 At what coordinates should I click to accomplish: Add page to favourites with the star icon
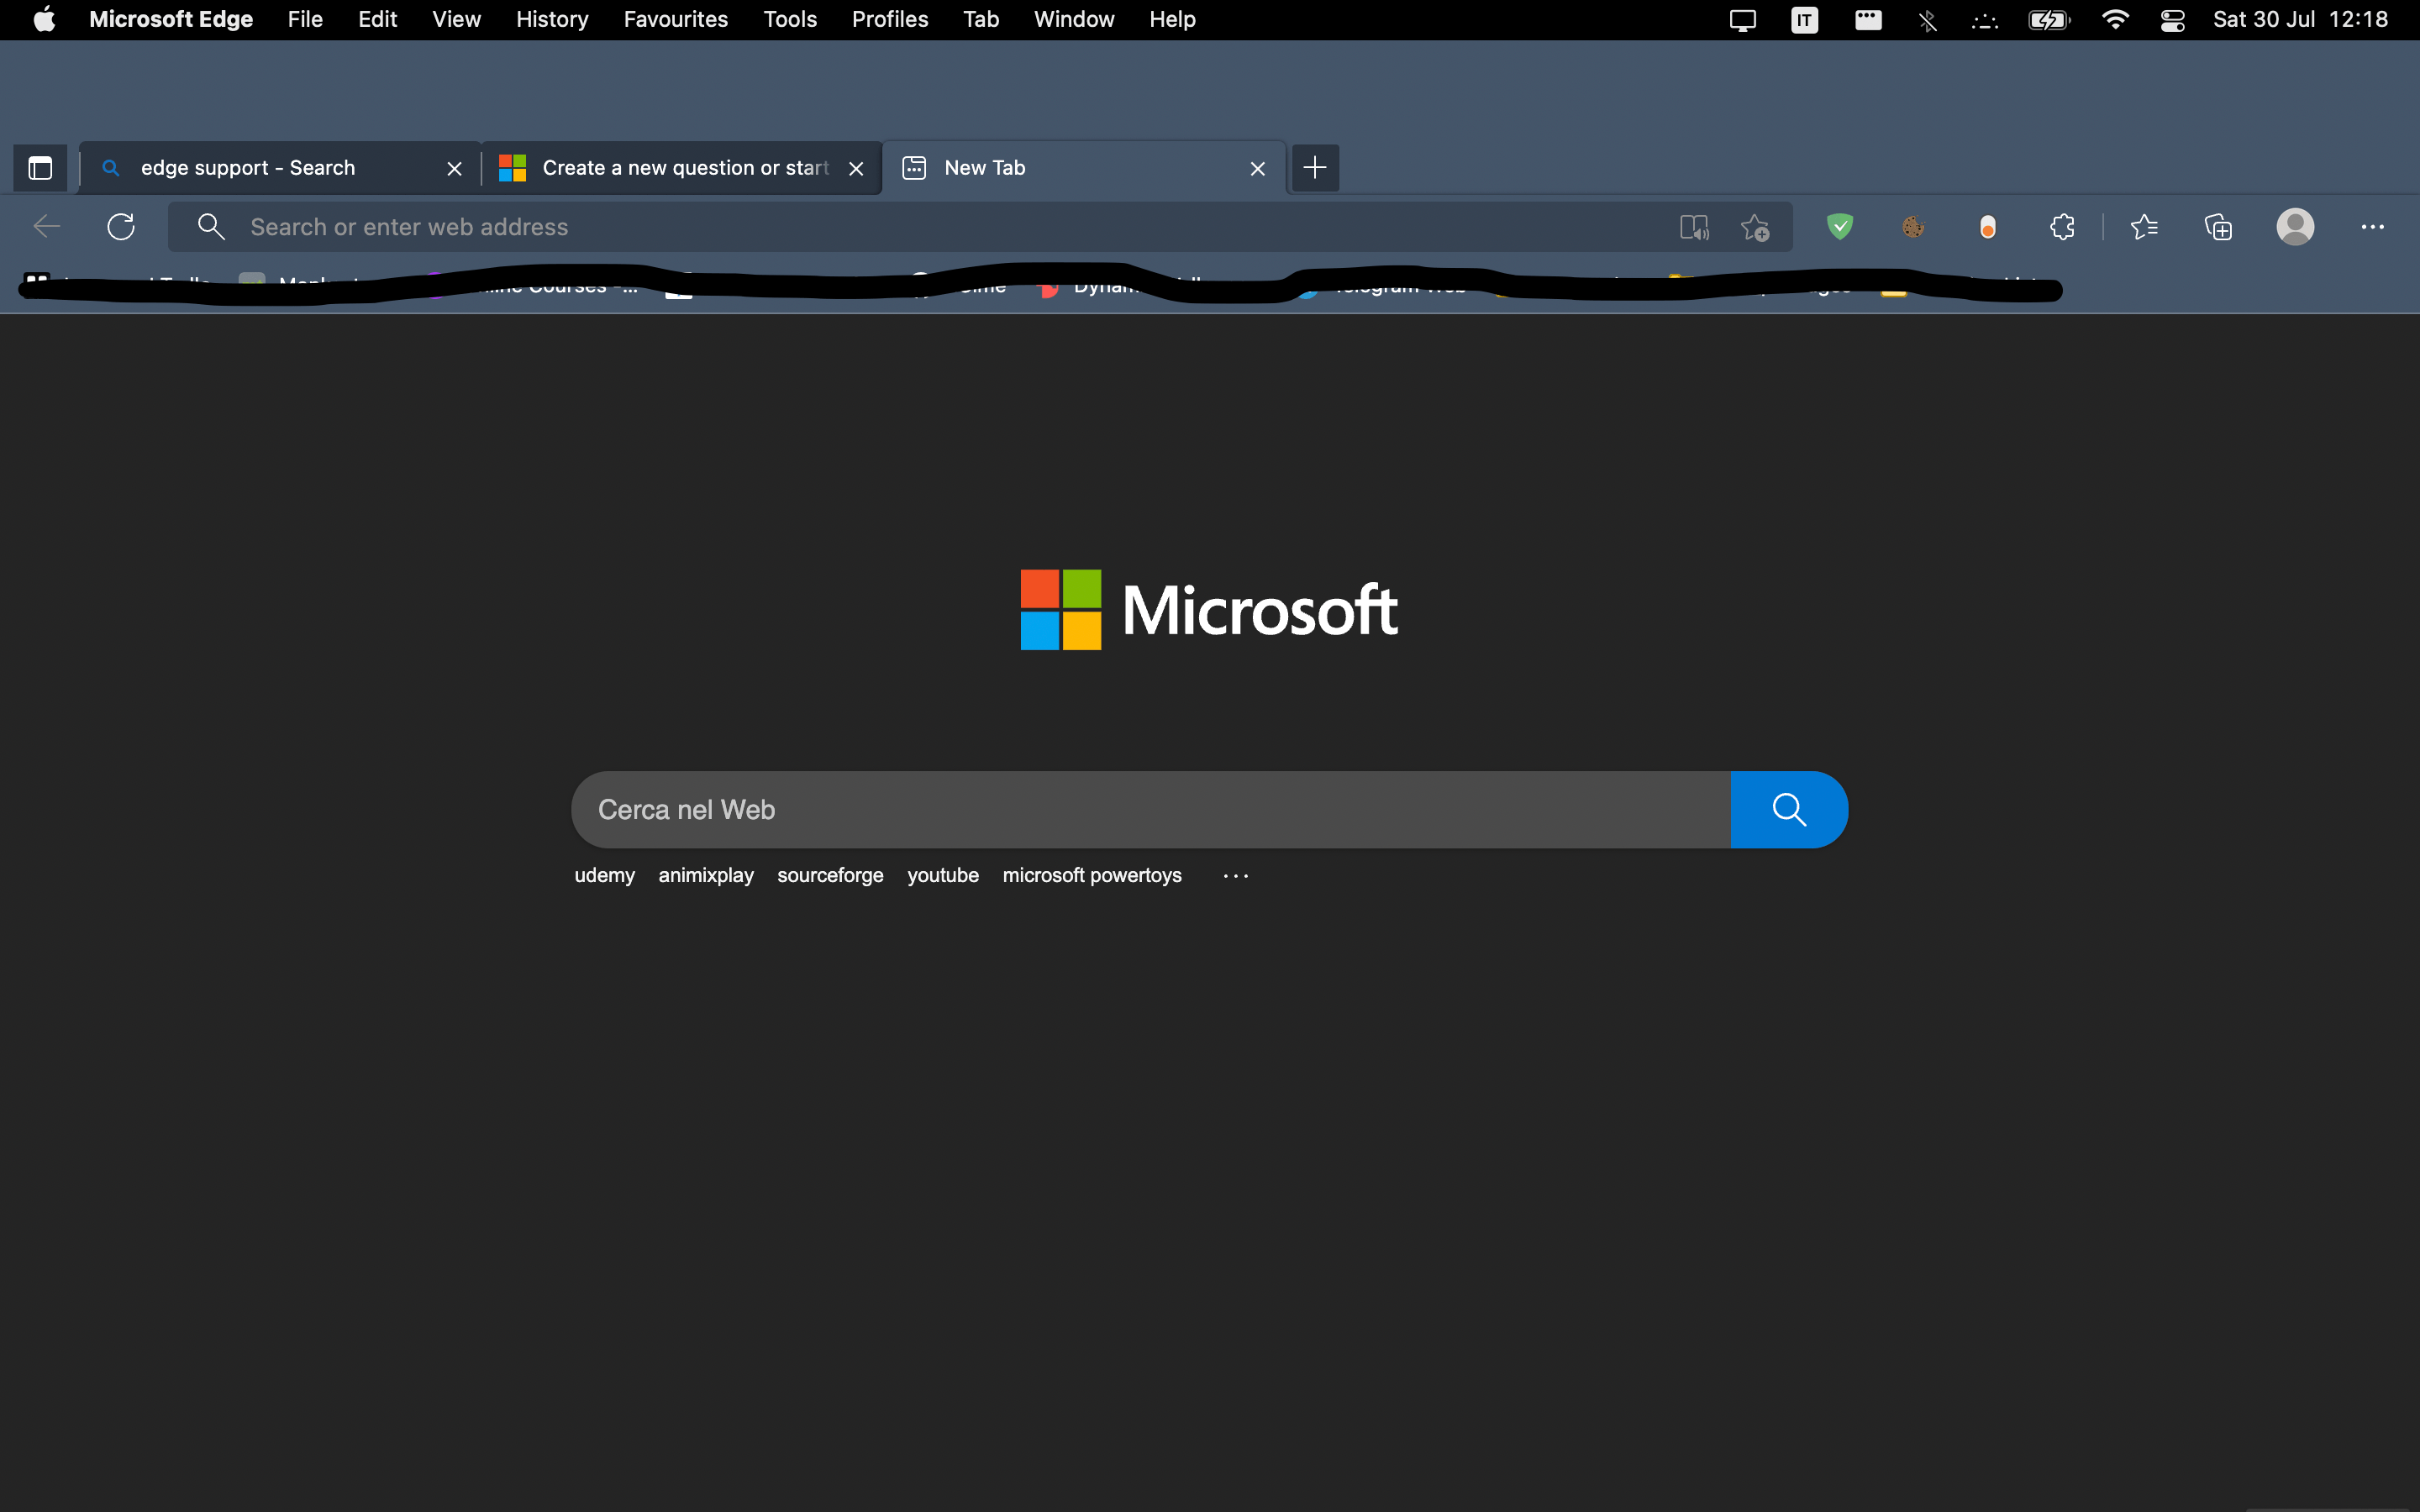1755,227
